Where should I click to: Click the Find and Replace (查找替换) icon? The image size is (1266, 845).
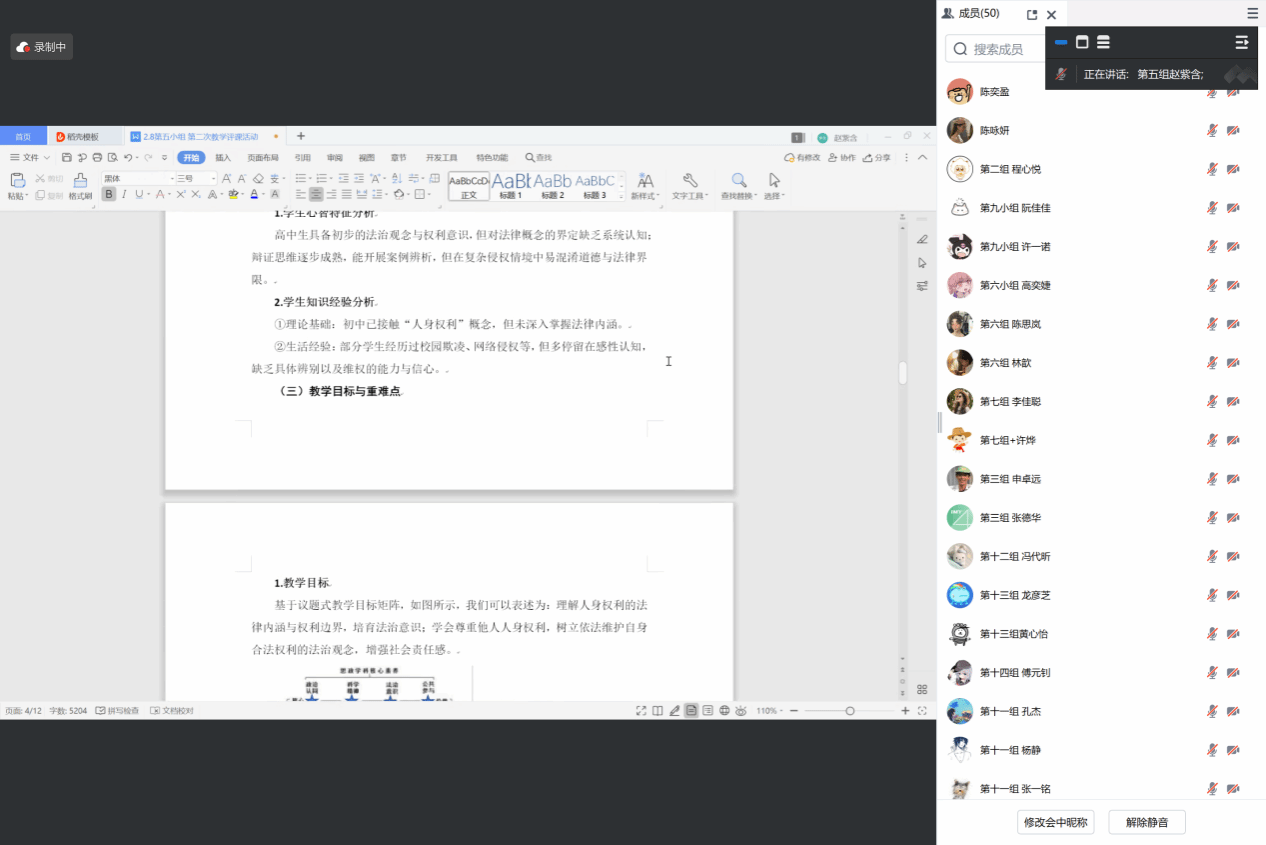pos(739,180)
